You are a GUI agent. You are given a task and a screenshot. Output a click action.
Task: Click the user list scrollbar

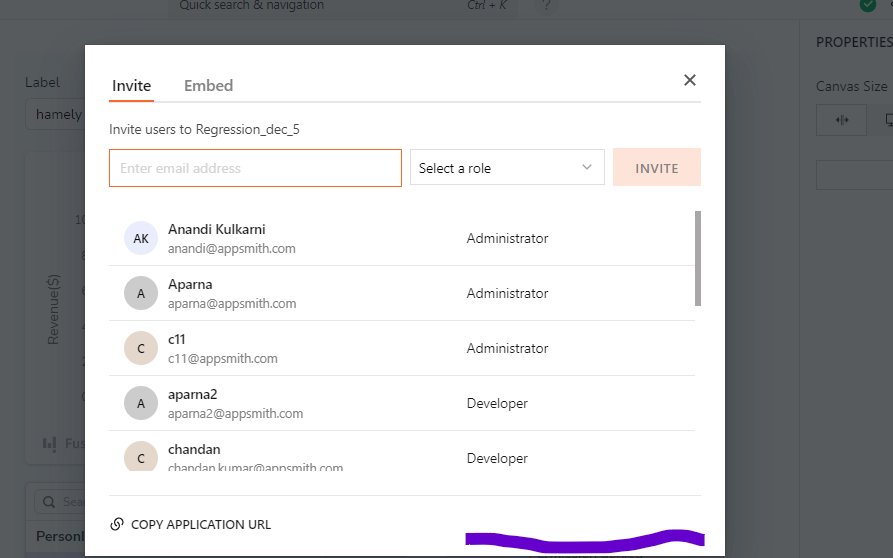tap(698, 258)
